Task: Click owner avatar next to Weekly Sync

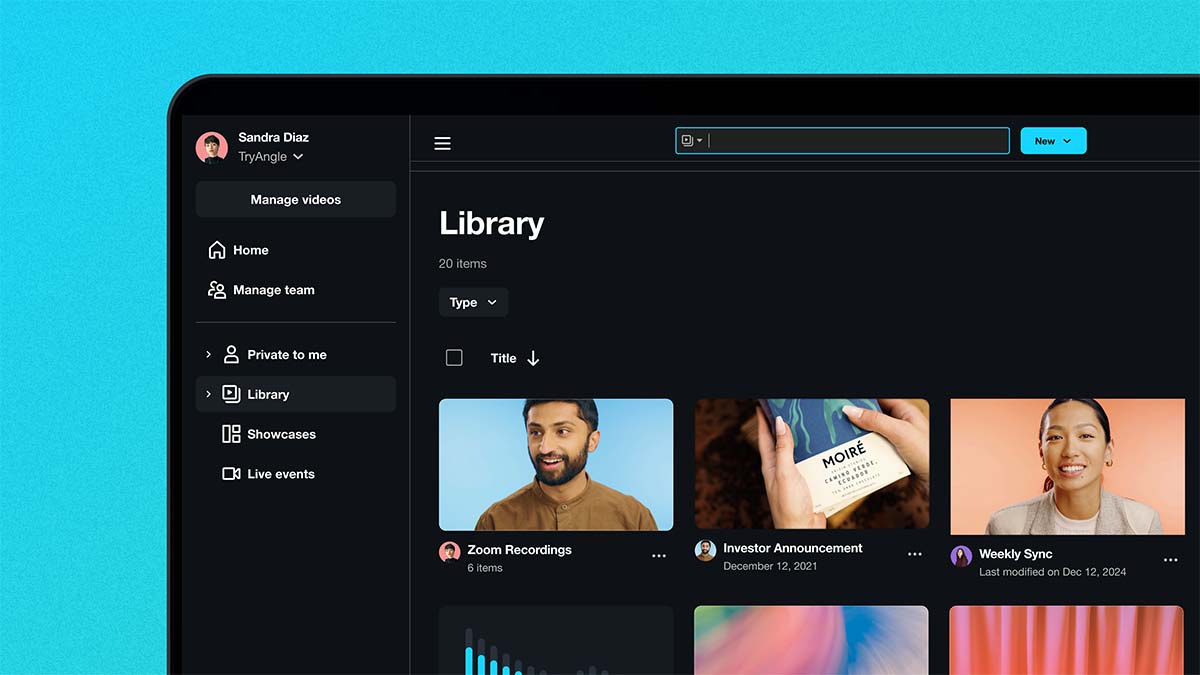Action: tap(961, 557)
